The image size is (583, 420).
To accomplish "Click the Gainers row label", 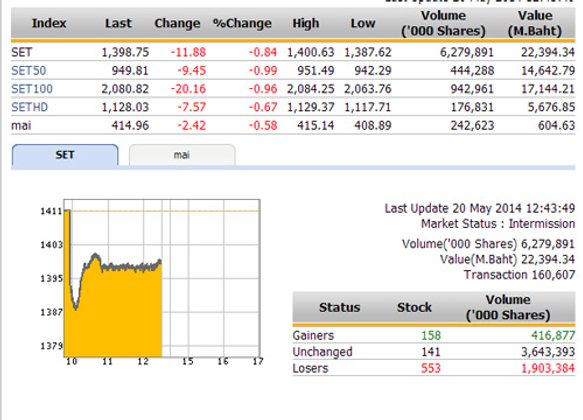I will pos(313,335).
